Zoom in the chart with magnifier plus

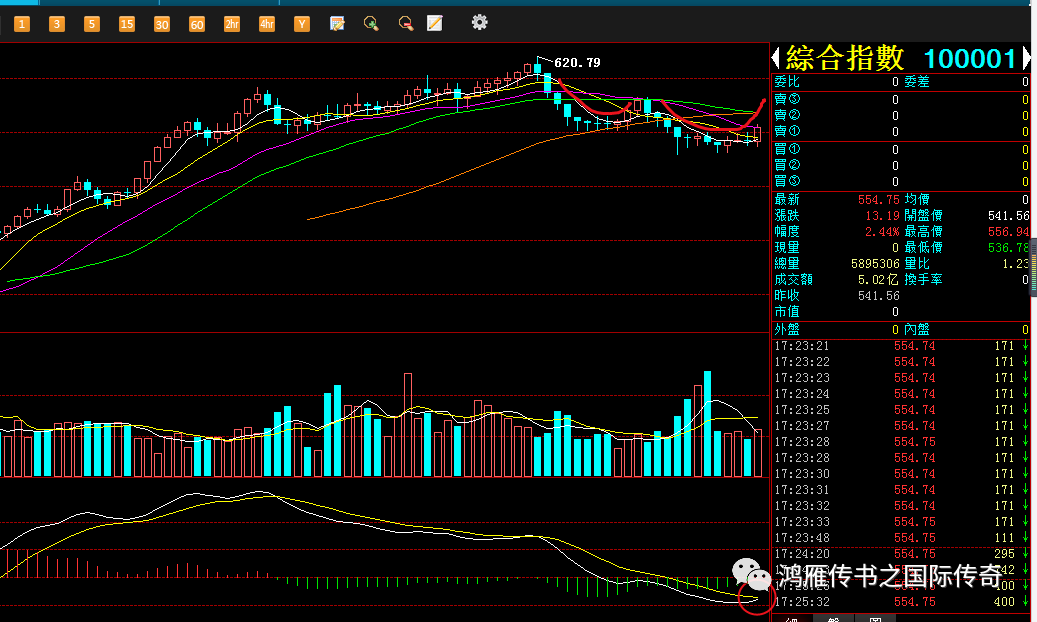(x=372, y=24)
